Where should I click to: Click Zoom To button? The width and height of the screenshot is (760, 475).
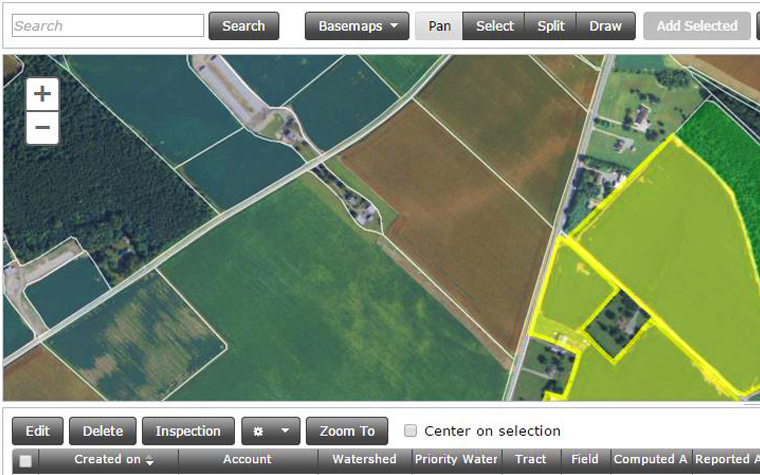347,431
